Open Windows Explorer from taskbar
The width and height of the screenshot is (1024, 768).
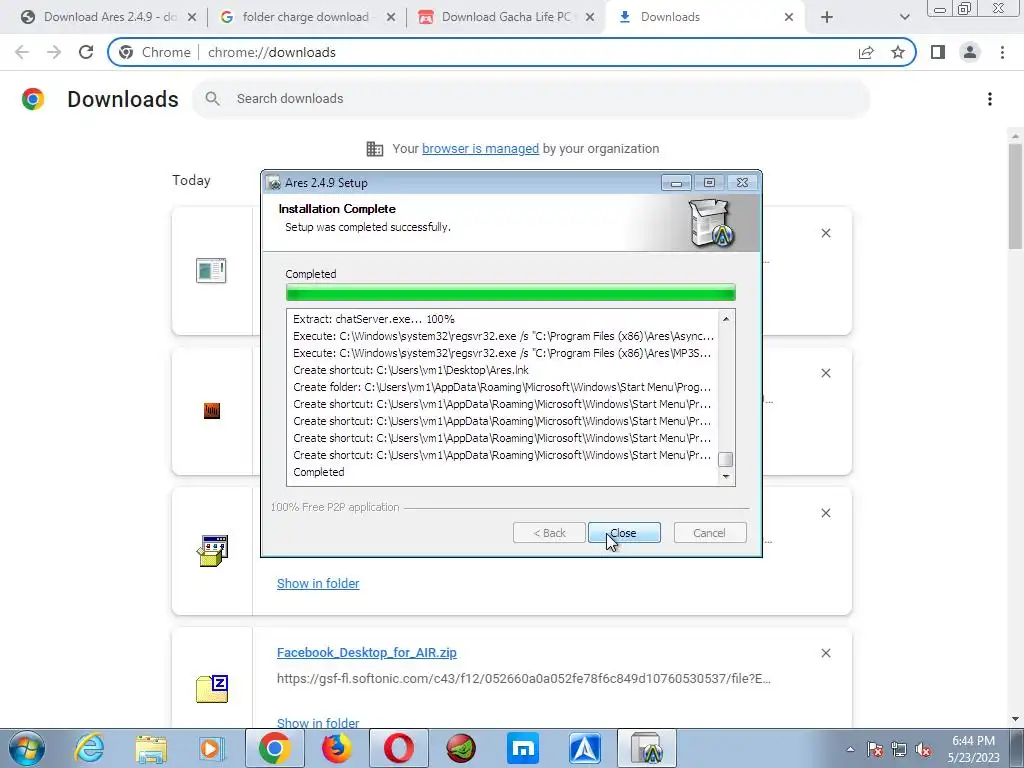pos(151,748)
